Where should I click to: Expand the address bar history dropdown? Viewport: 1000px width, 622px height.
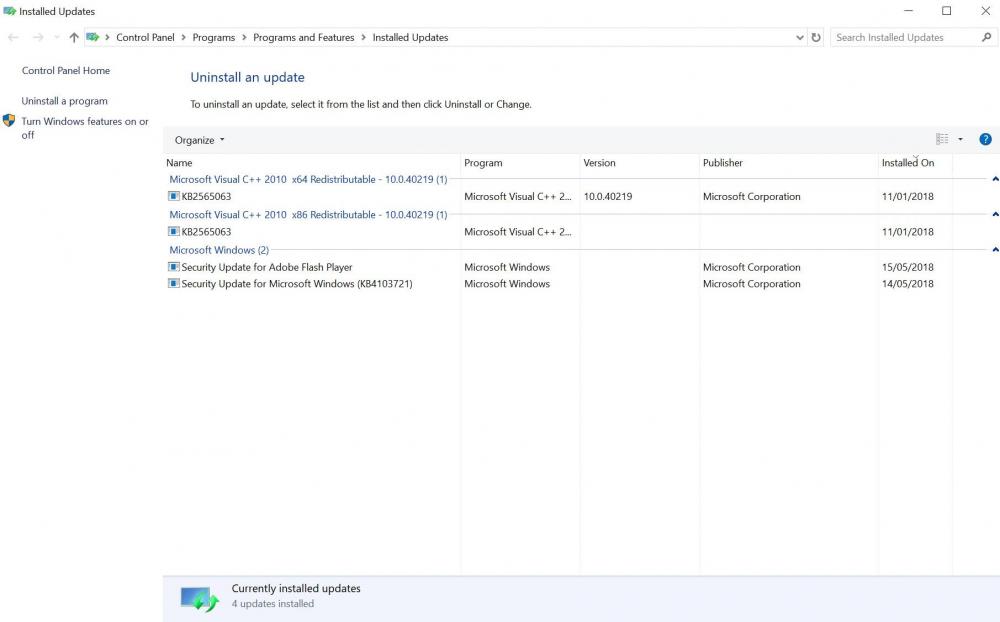click(800, 38)
